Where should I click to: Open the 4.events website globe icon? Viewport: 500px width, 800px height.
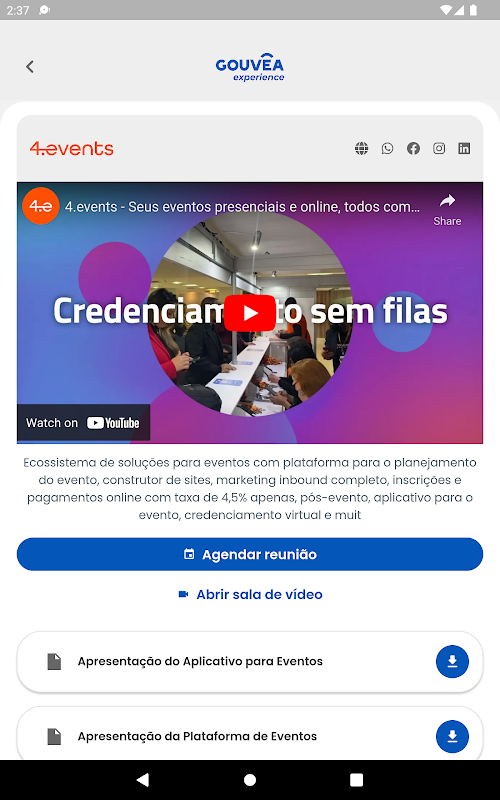click(x=362, y=148)
